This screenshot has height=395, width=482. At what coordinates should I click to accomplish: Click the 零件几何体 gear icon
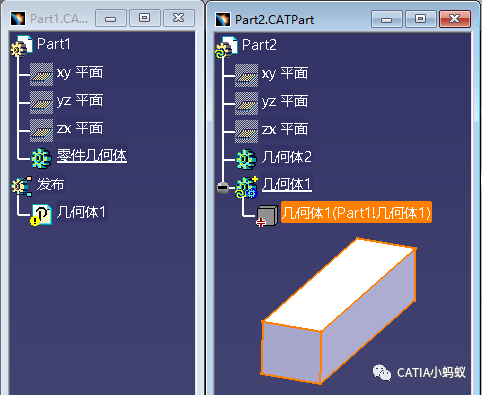click(41, 158)
